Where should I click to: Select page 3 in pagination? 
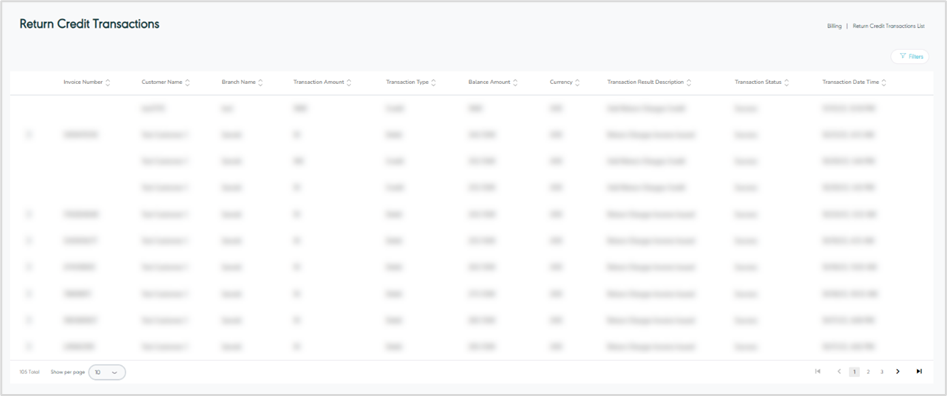point(882,372)
